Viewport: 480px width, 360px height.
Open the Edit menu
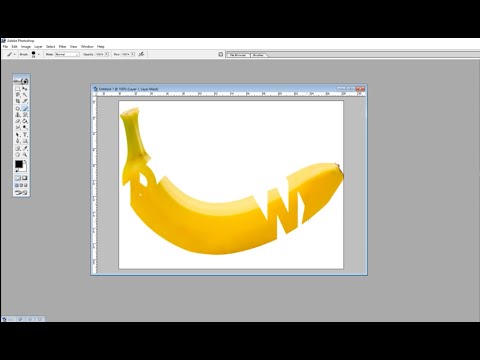pos(15,47)
